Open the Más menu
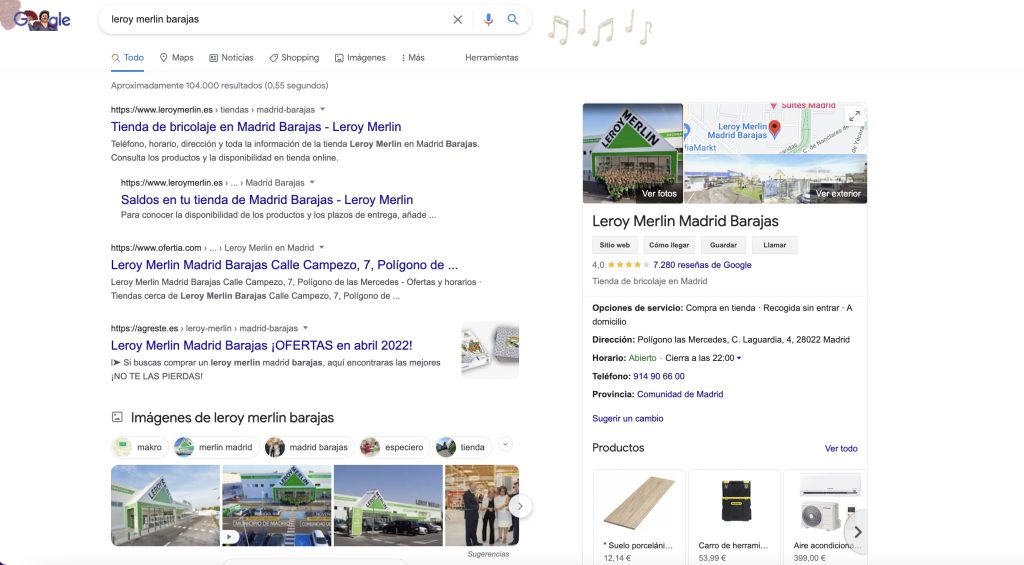This screenshot has height=565, width=1024. click(x=413, y=57)
